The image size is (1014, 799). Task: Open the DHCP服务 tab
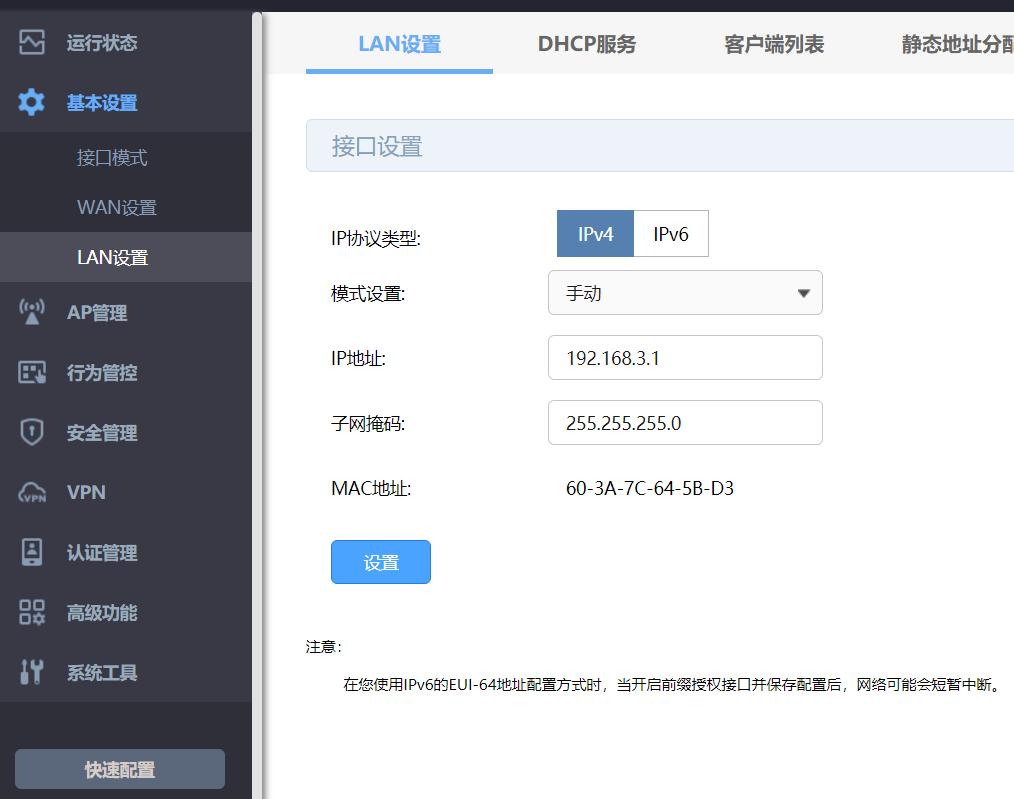pyautogui.click(x=586, y=44)
